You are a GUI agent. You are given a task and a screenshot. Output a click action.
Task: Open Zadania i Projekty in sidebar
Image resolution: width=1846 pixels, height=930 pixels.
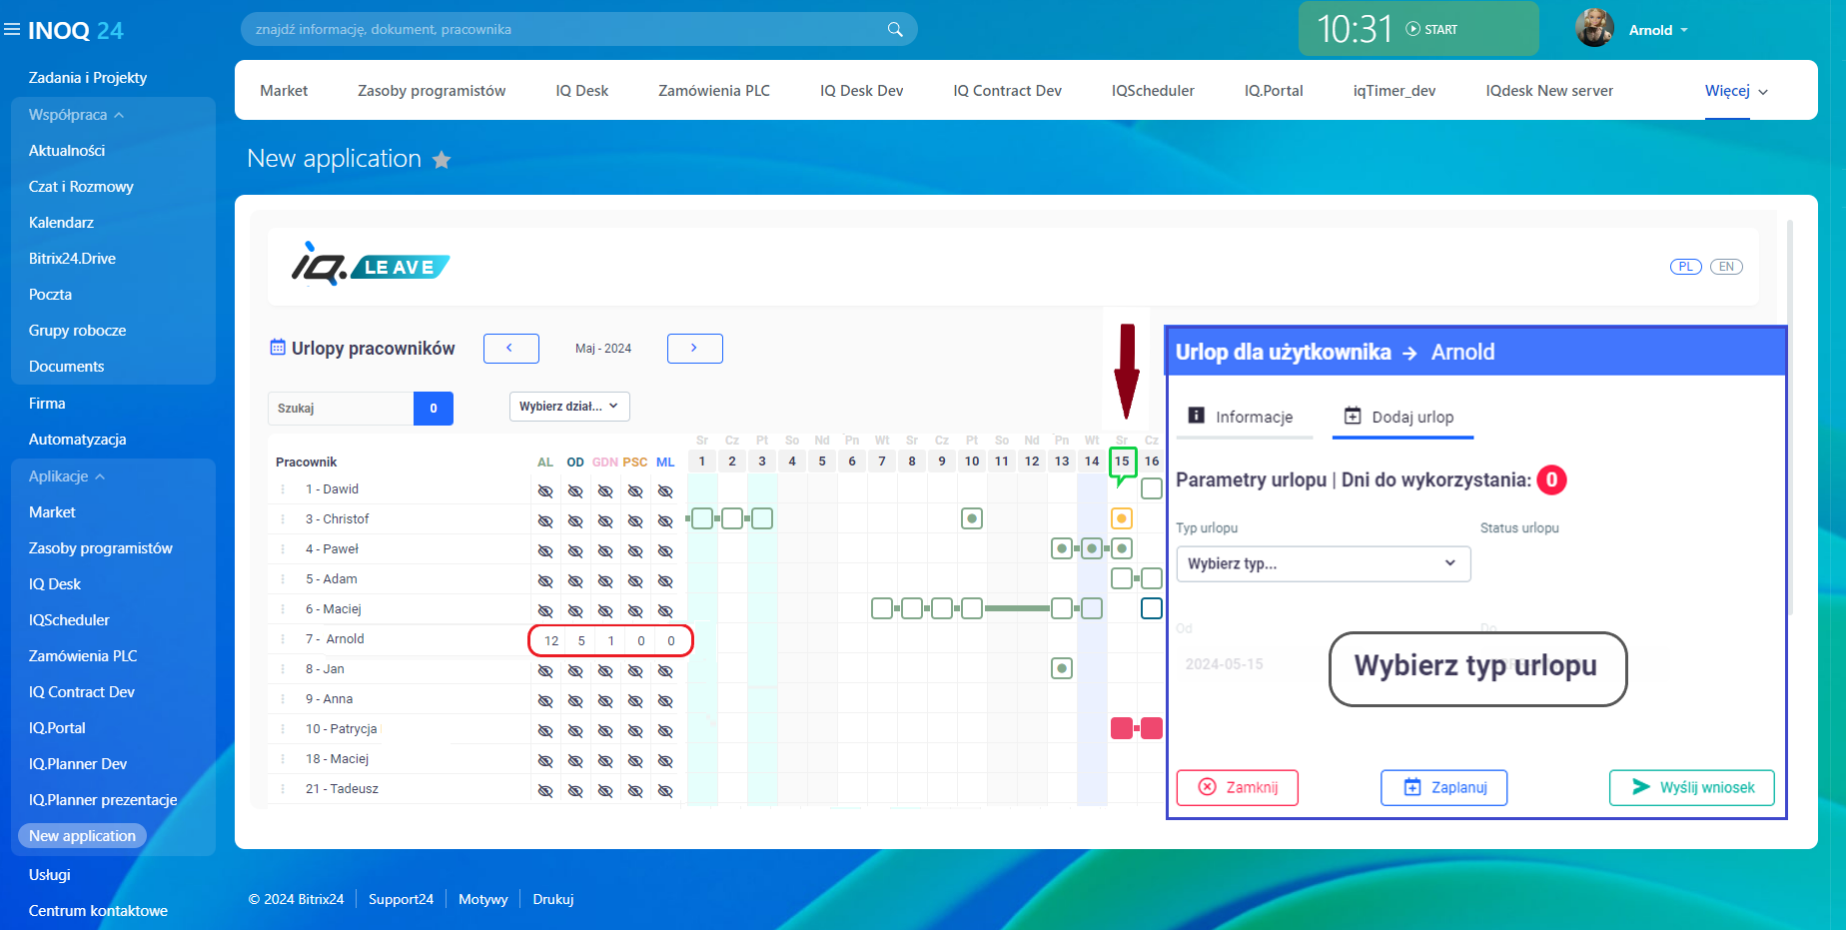[x=88, y=78]
